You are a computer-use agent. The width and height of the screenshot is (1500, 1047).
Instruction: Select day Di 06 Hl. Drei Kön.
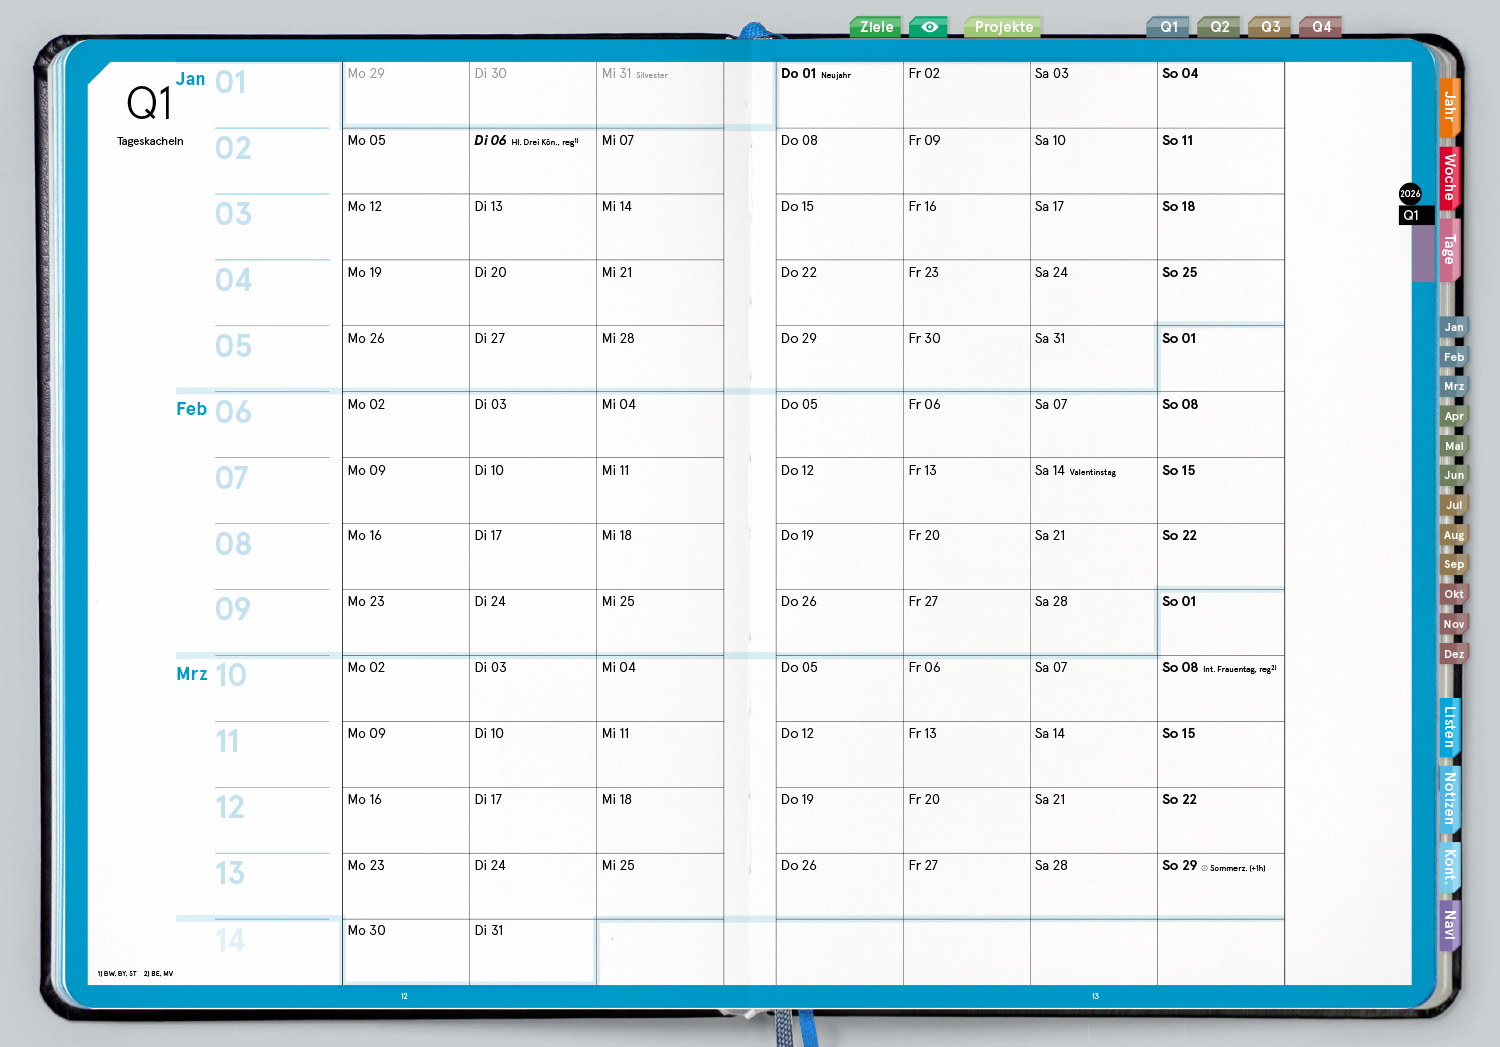coord(533,161)
